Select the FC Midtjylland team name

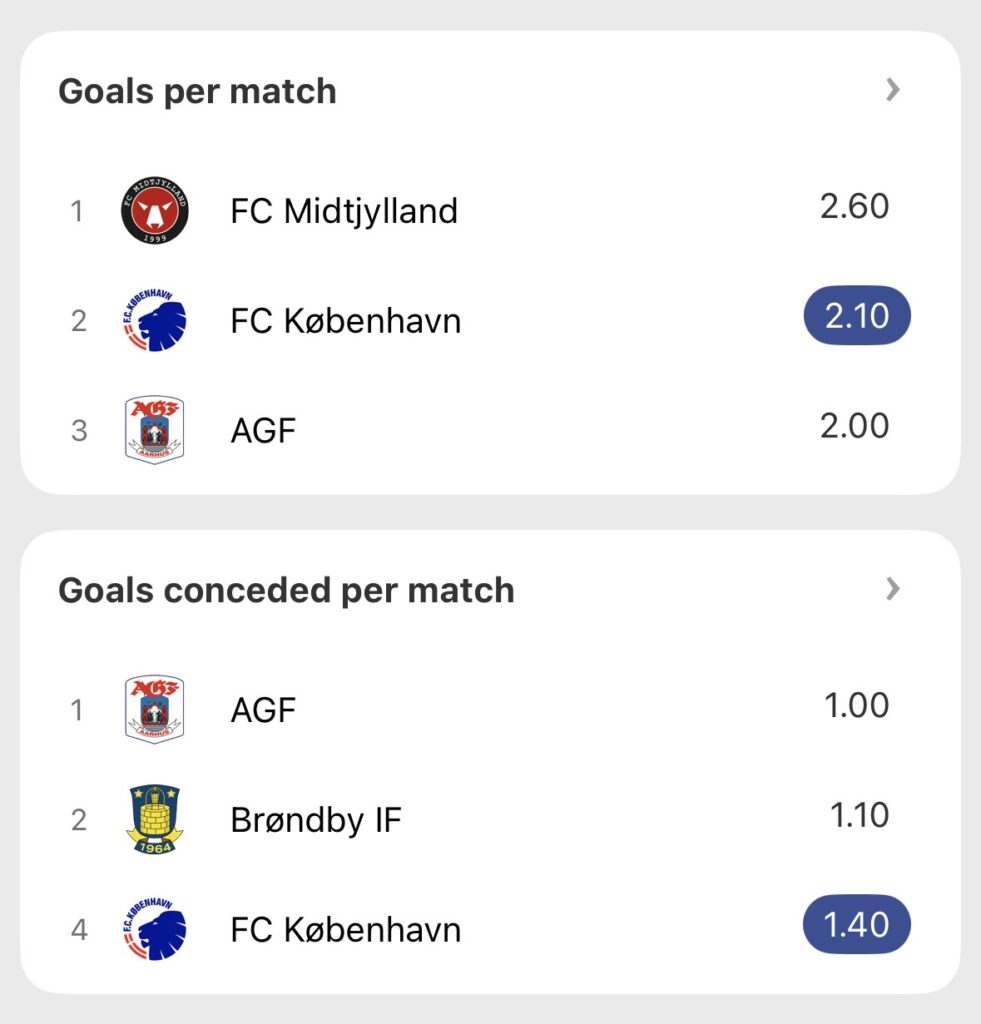click(344, 211)
